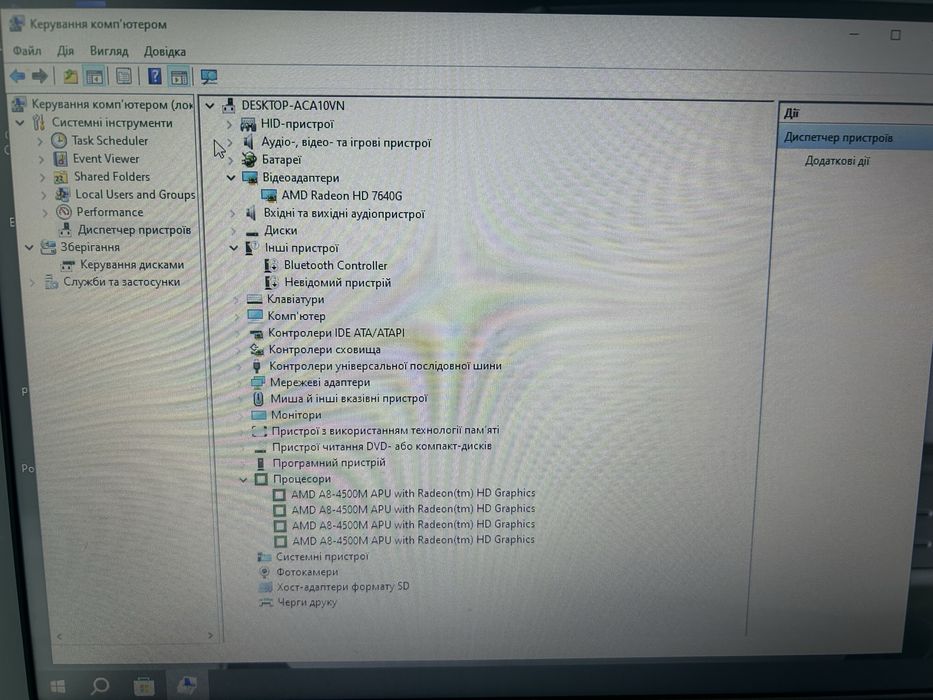Viewport: 933px width, 700px height.
Task: Select Керування дисками in left tree
Action: pos(132,264)
